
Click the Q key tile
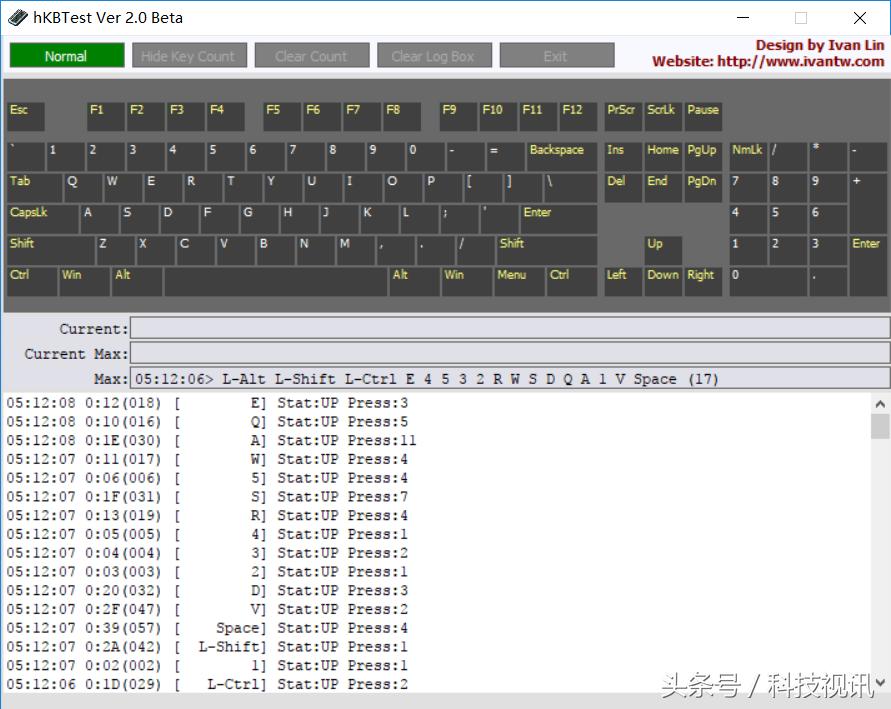pyautogui.click(x=83, y=188)
